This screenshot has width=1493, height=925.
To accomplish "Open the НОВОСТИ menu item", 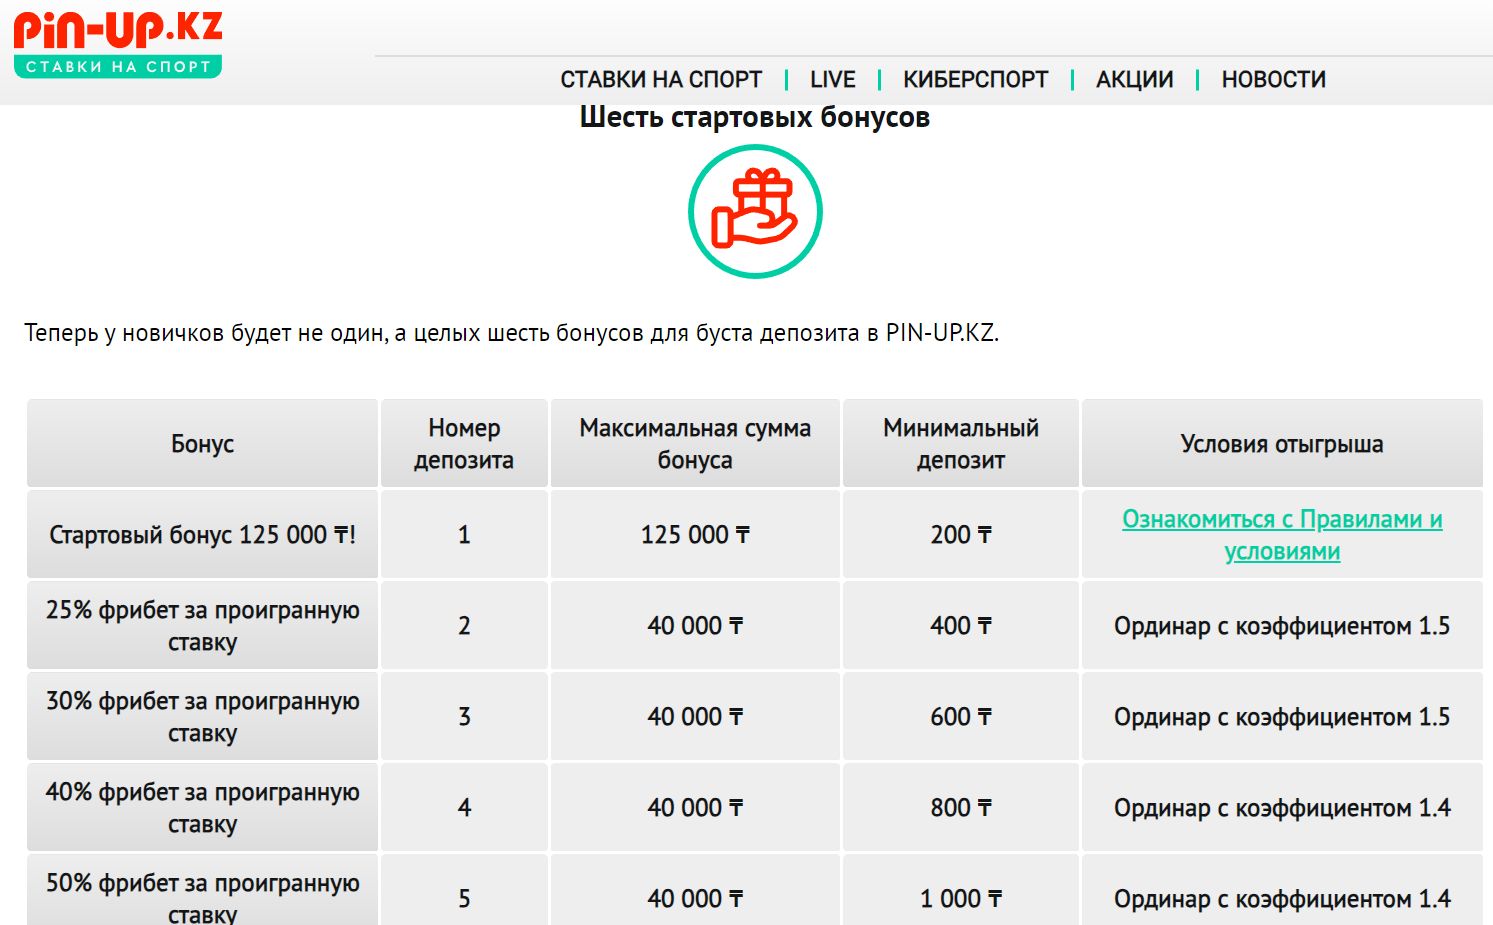I will click(1273, 79).
